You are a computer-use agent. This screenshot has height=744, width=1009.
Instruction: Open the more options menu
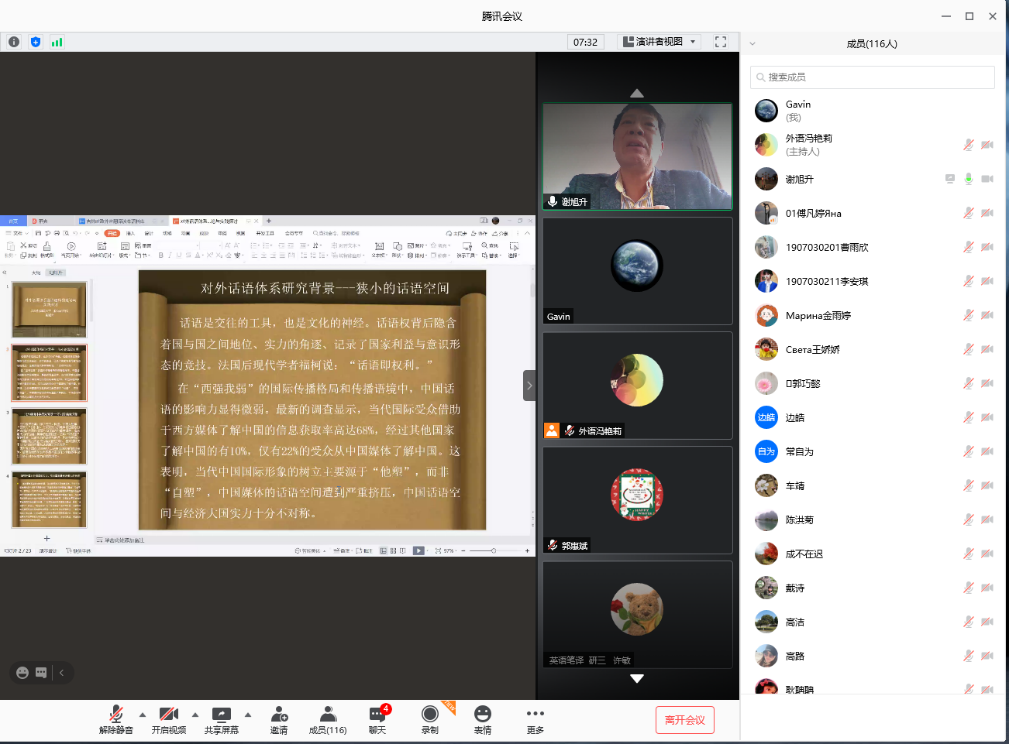pyautogui.click(x=535, y=720)
